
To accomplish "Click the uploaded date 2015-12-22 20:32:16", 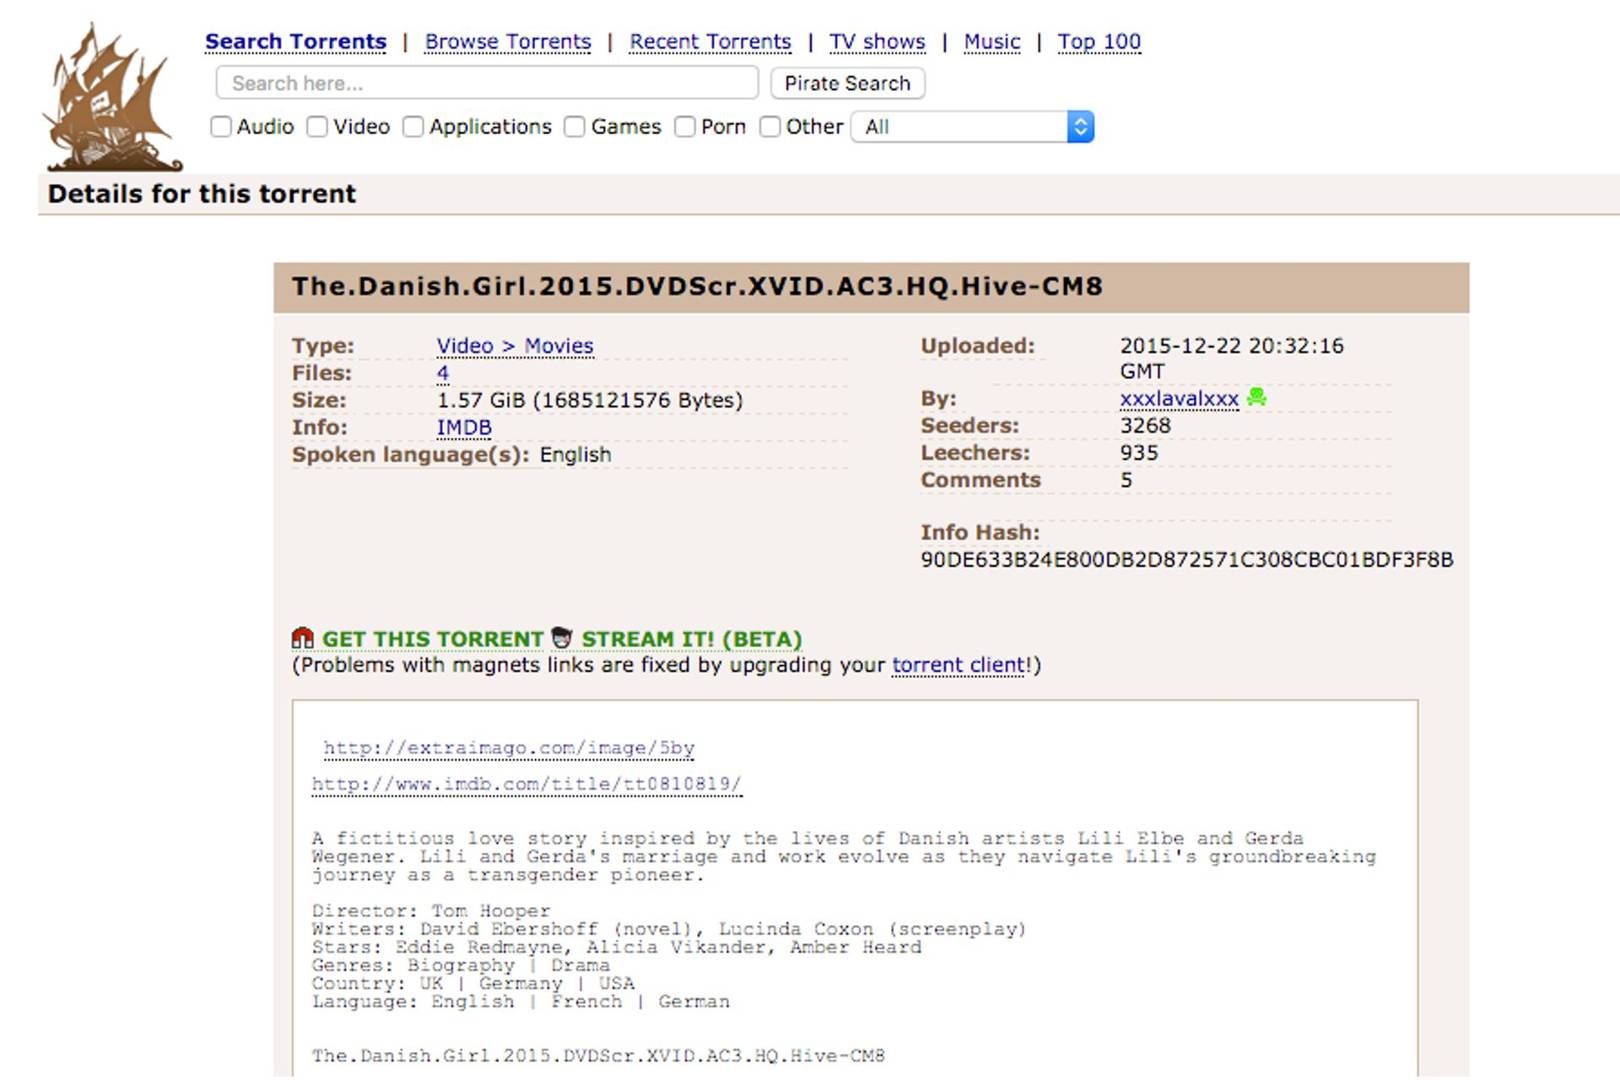I will click(x=1232, y=358).
